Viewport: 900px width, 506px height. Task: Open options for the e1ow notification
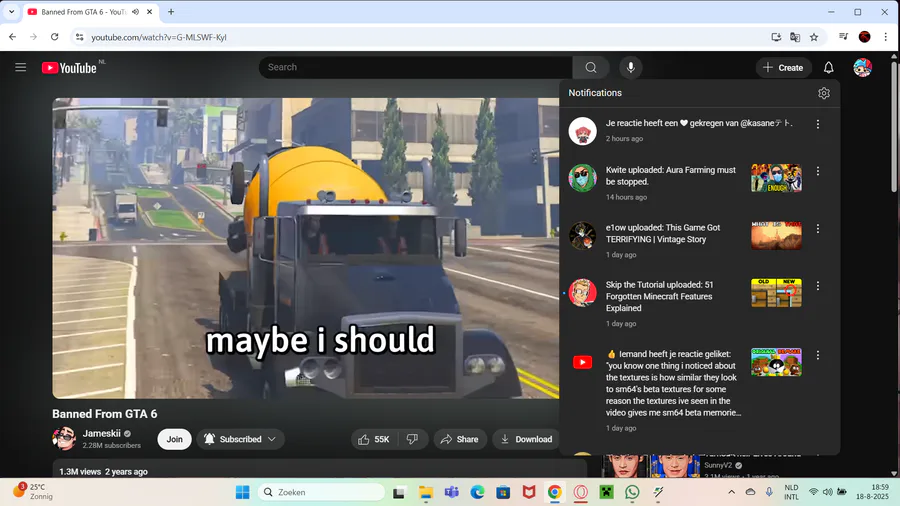817,228
